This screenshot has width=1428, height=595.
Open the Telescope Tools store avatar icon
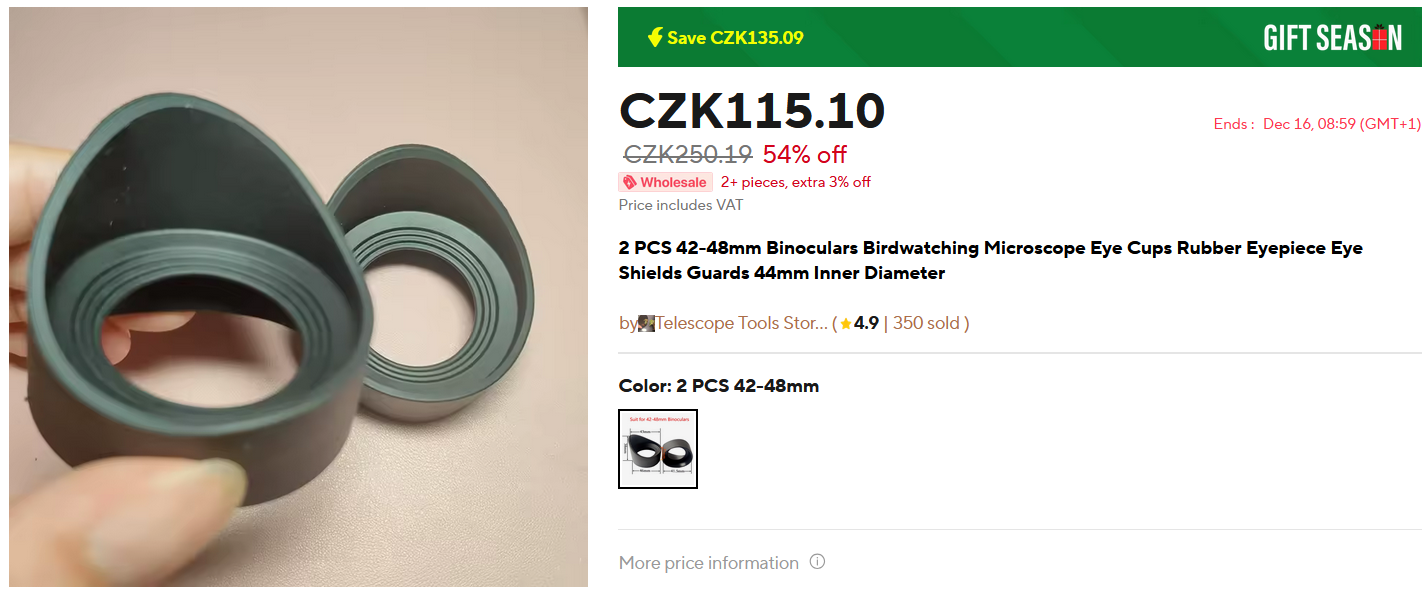[x=646, y=323]
